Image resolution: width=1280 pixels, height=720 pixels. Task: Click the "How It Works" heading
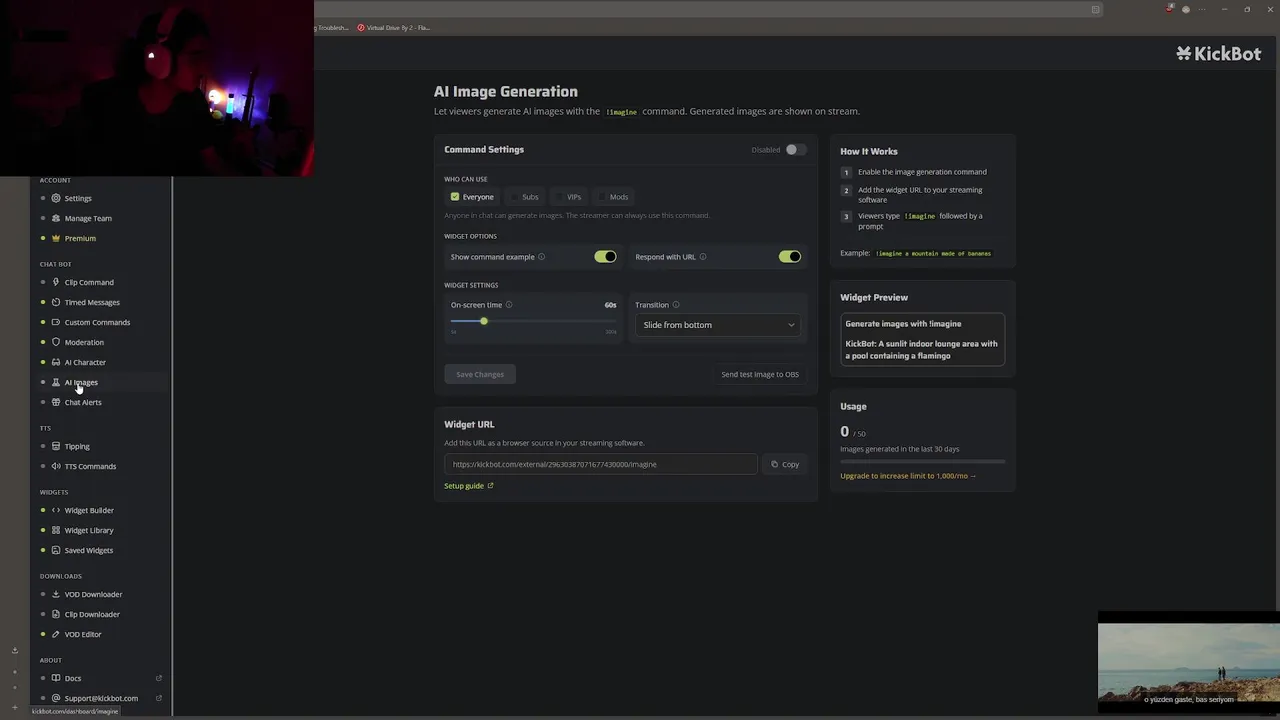tap(869, 151)
